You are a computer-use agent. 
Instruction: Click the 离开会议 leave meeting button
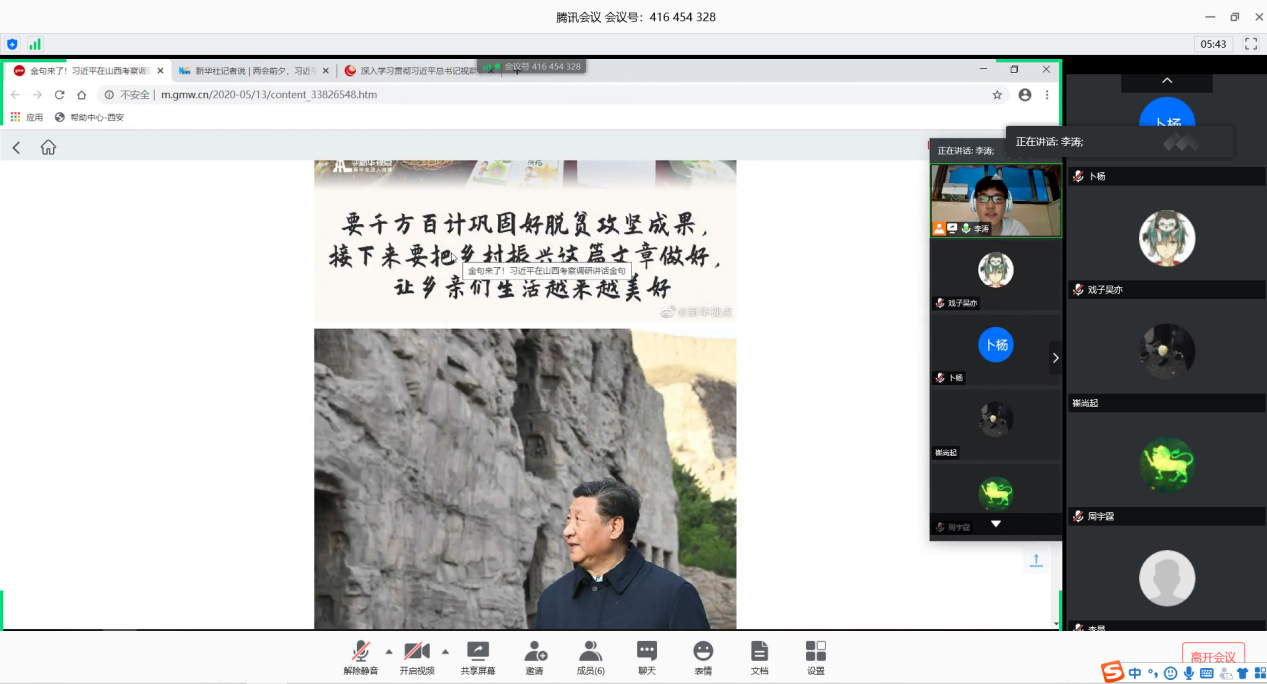[x=1213, y=657]
